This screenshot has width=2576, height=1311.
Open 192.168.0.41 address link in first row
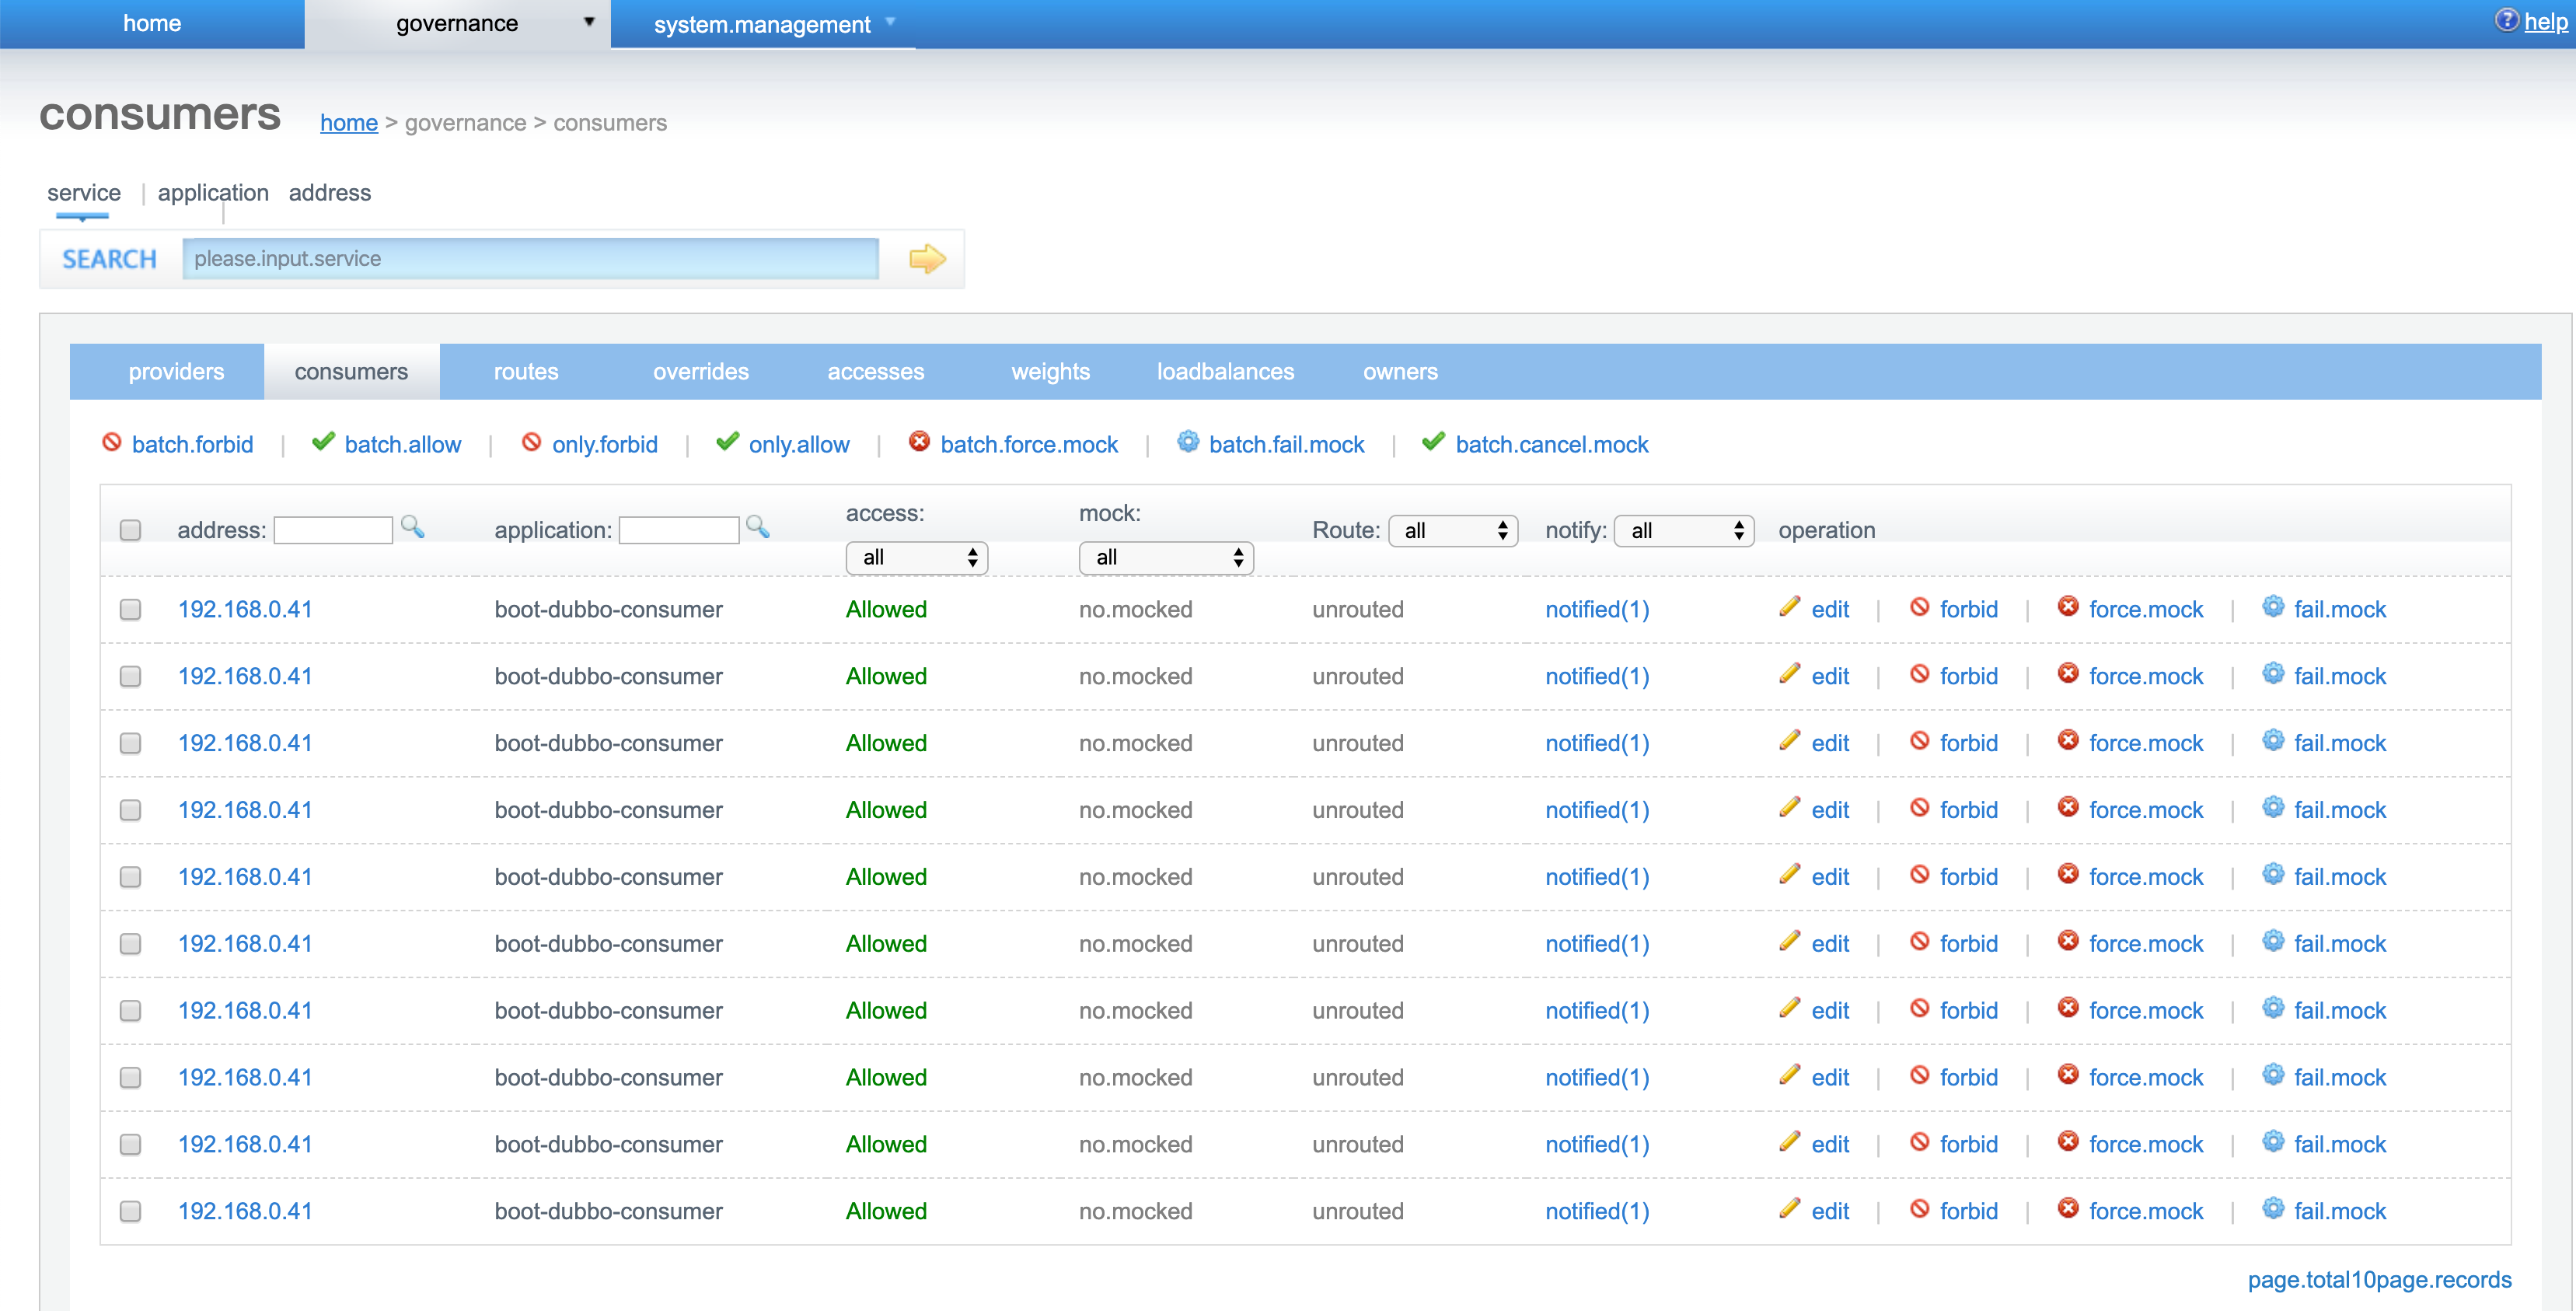click(245, 610)
